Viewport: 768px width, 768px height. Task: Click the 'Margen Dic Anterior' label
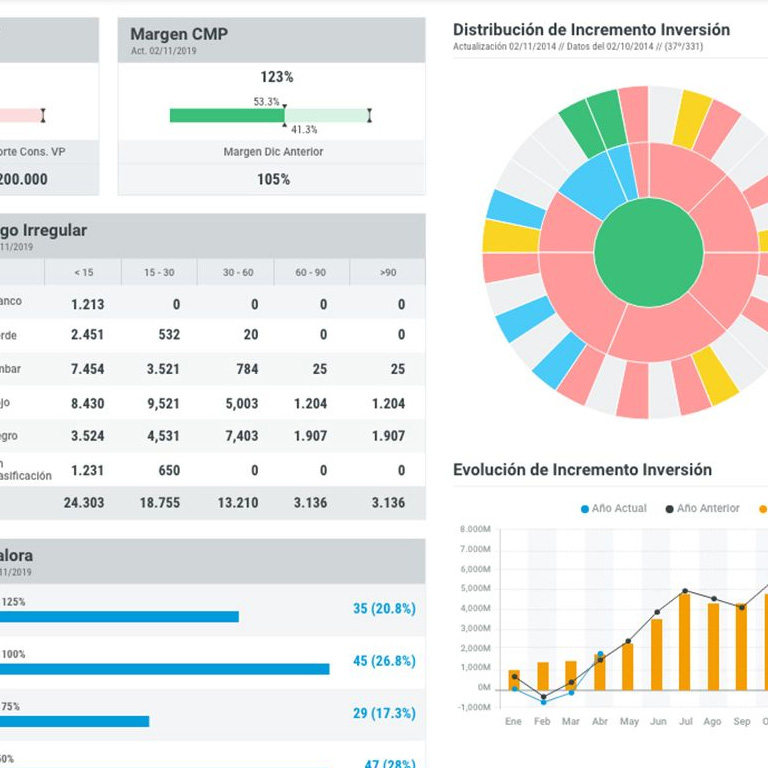(273, 152)
